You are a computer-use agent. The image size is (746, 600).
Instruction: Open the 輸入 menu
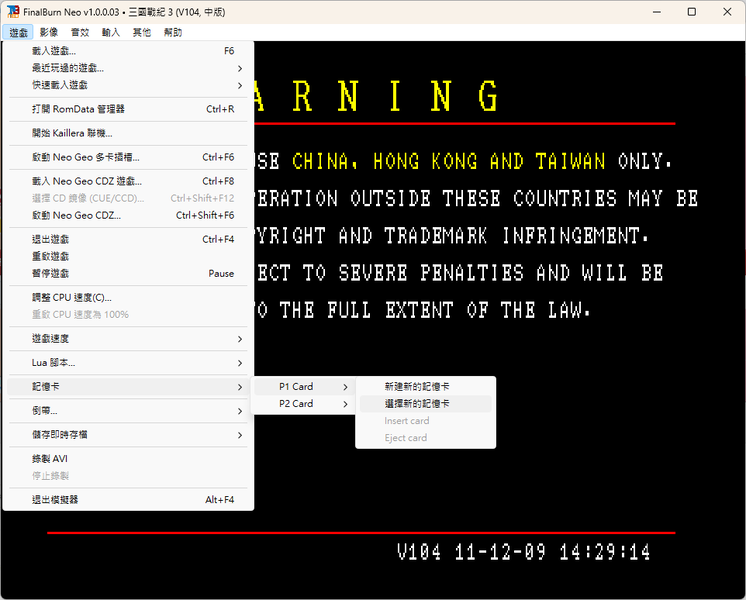coord(111,32)
